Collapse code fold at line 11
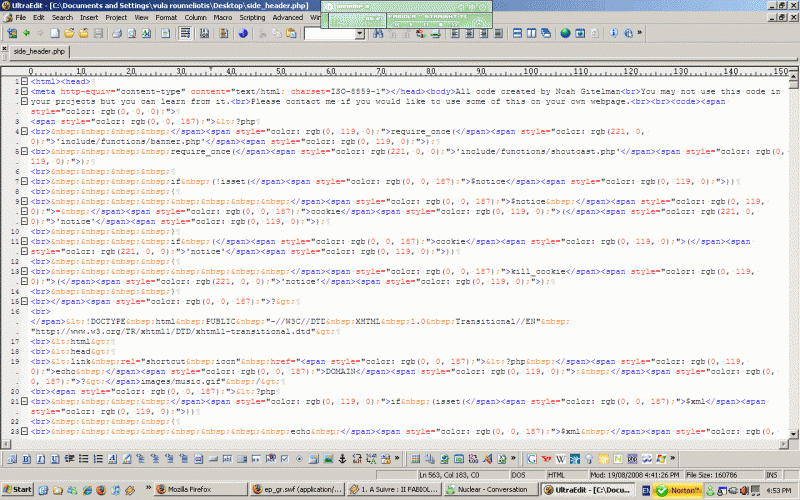800x500 pixels. point(24,241)
